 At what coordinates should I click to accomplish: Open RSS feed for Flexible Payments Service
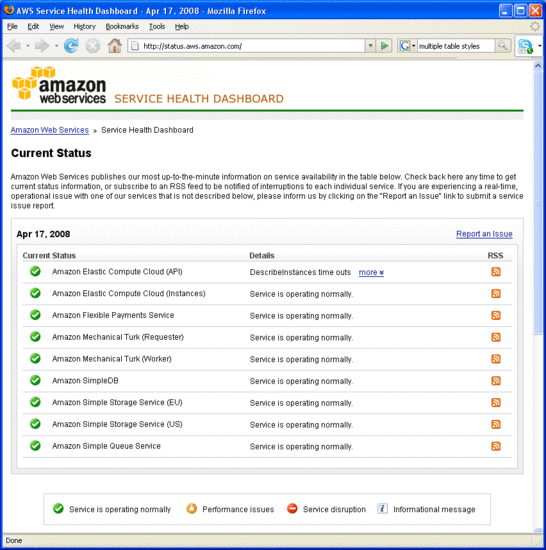tap(496, 315)
